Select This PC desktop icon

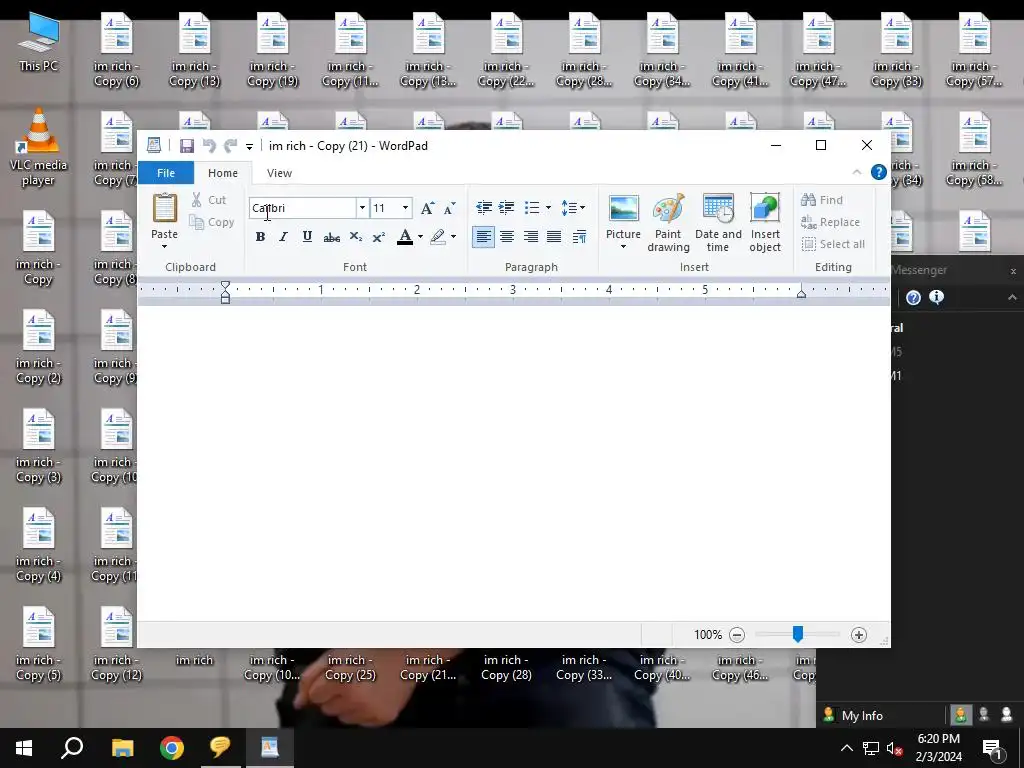tap(38, 42)
